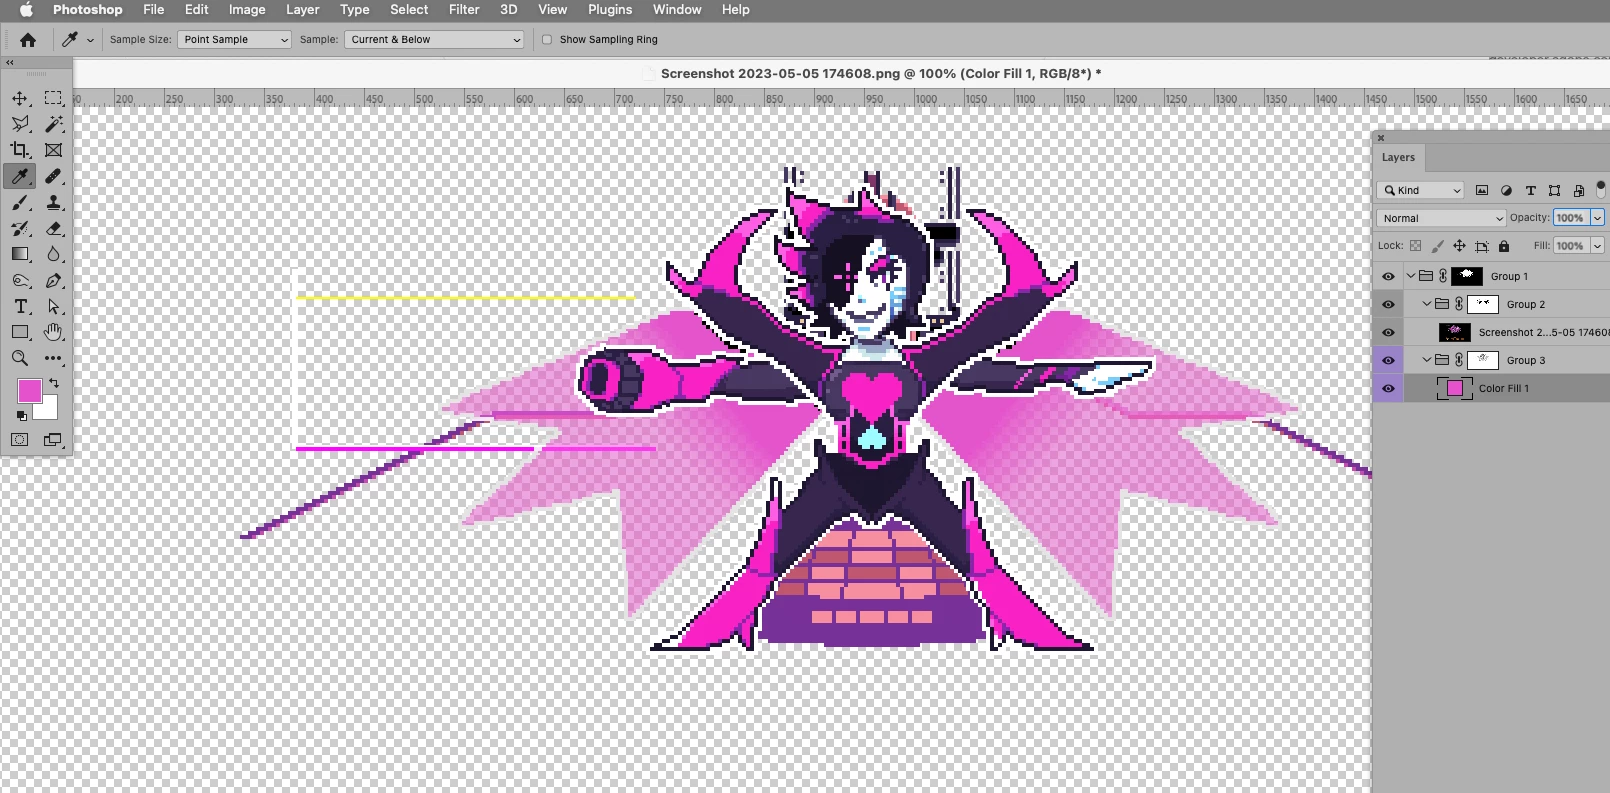Image resolution: width=1610 pixels, height=793 pixels.
Task: Collapse Group 1 in Layers panel
Action: click(x=1411, y=276)
